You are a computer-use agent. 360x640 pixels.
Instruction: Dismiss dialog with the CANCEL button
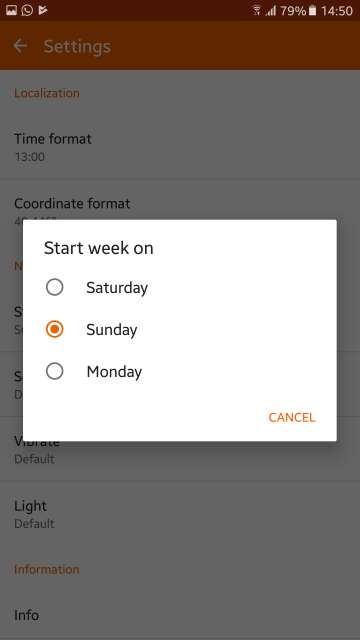[x=292, y=417]
